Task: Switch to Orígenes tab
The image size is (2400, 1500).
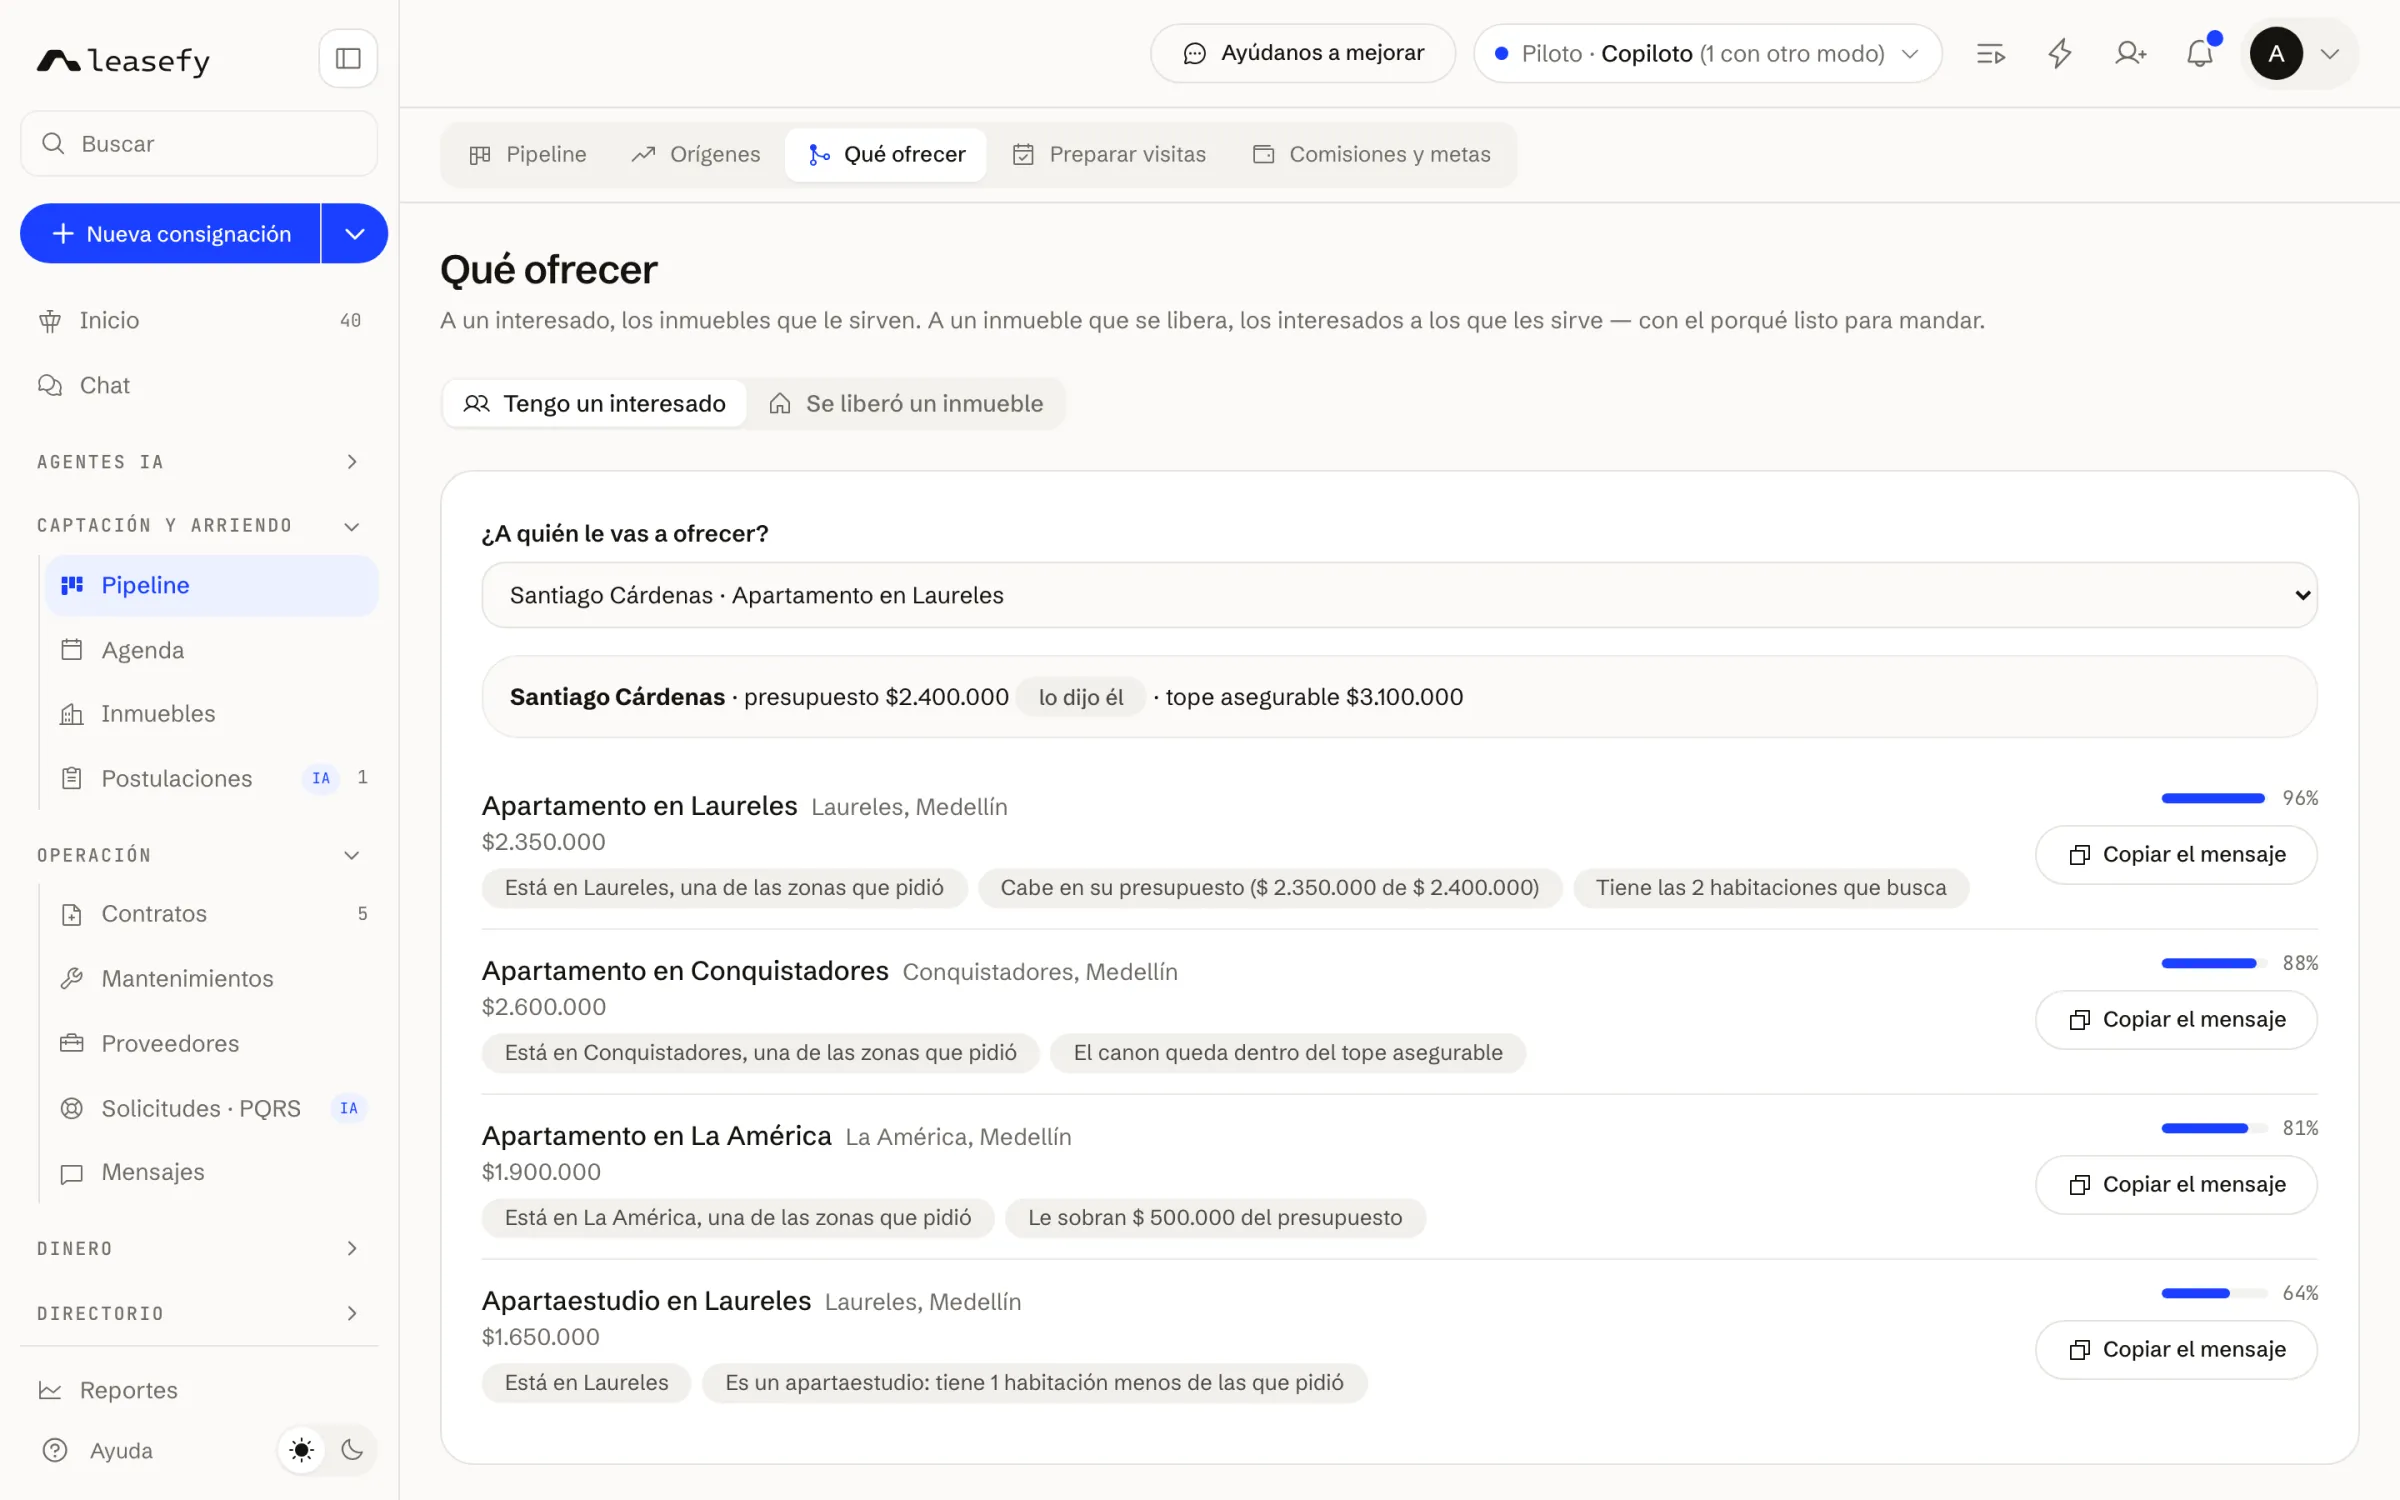Action: [696, 155]
